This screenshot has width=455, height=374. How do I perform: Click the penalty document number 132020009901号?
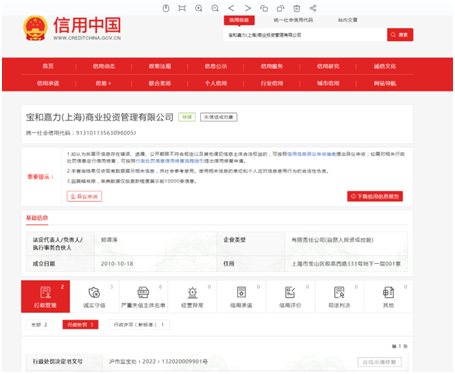click(185, 362)
